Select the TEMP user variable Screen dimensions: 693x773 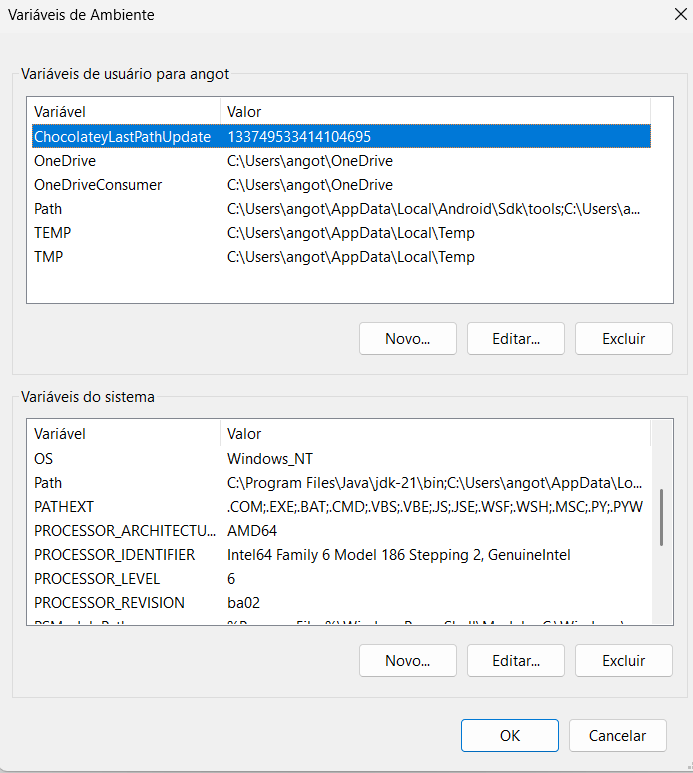(x=52, y=233)
